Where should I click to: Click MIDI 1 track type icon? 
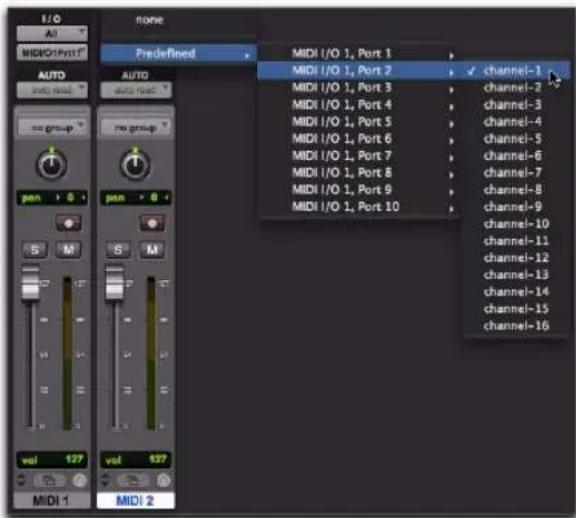50,480
